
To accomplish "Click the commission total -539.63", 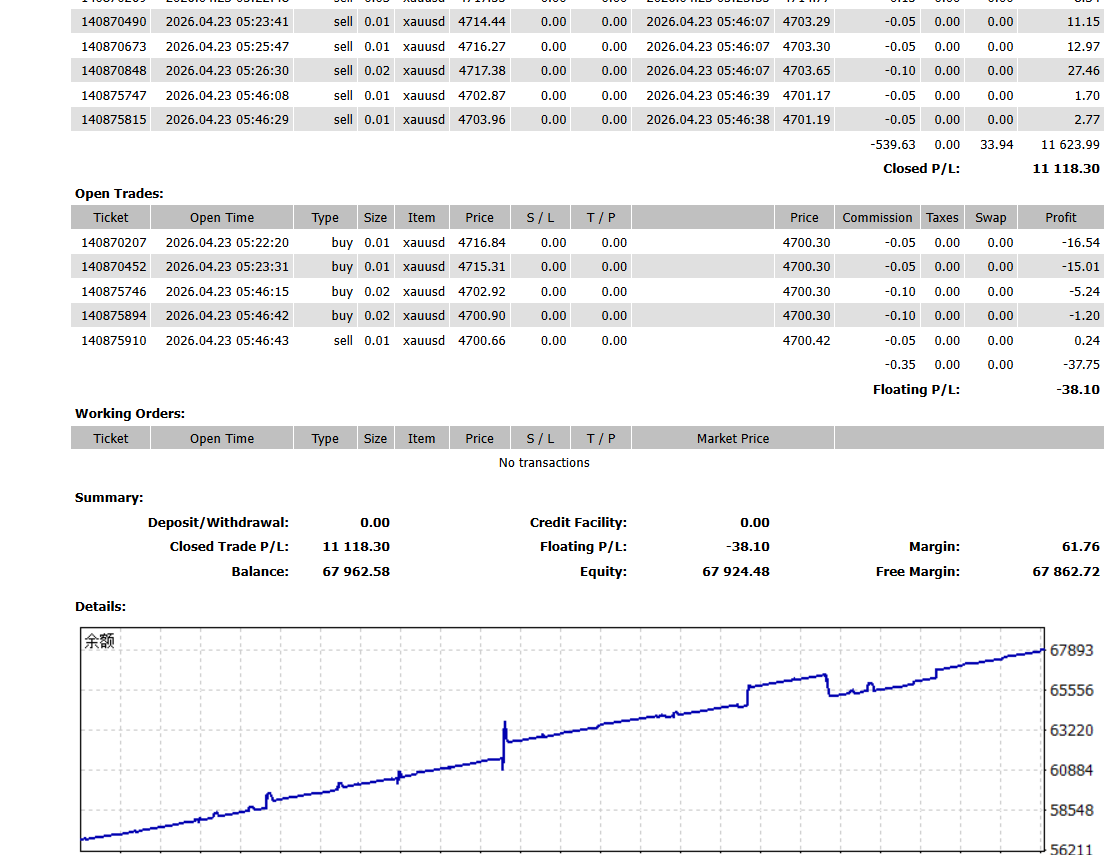I will (x=893, y=145).
